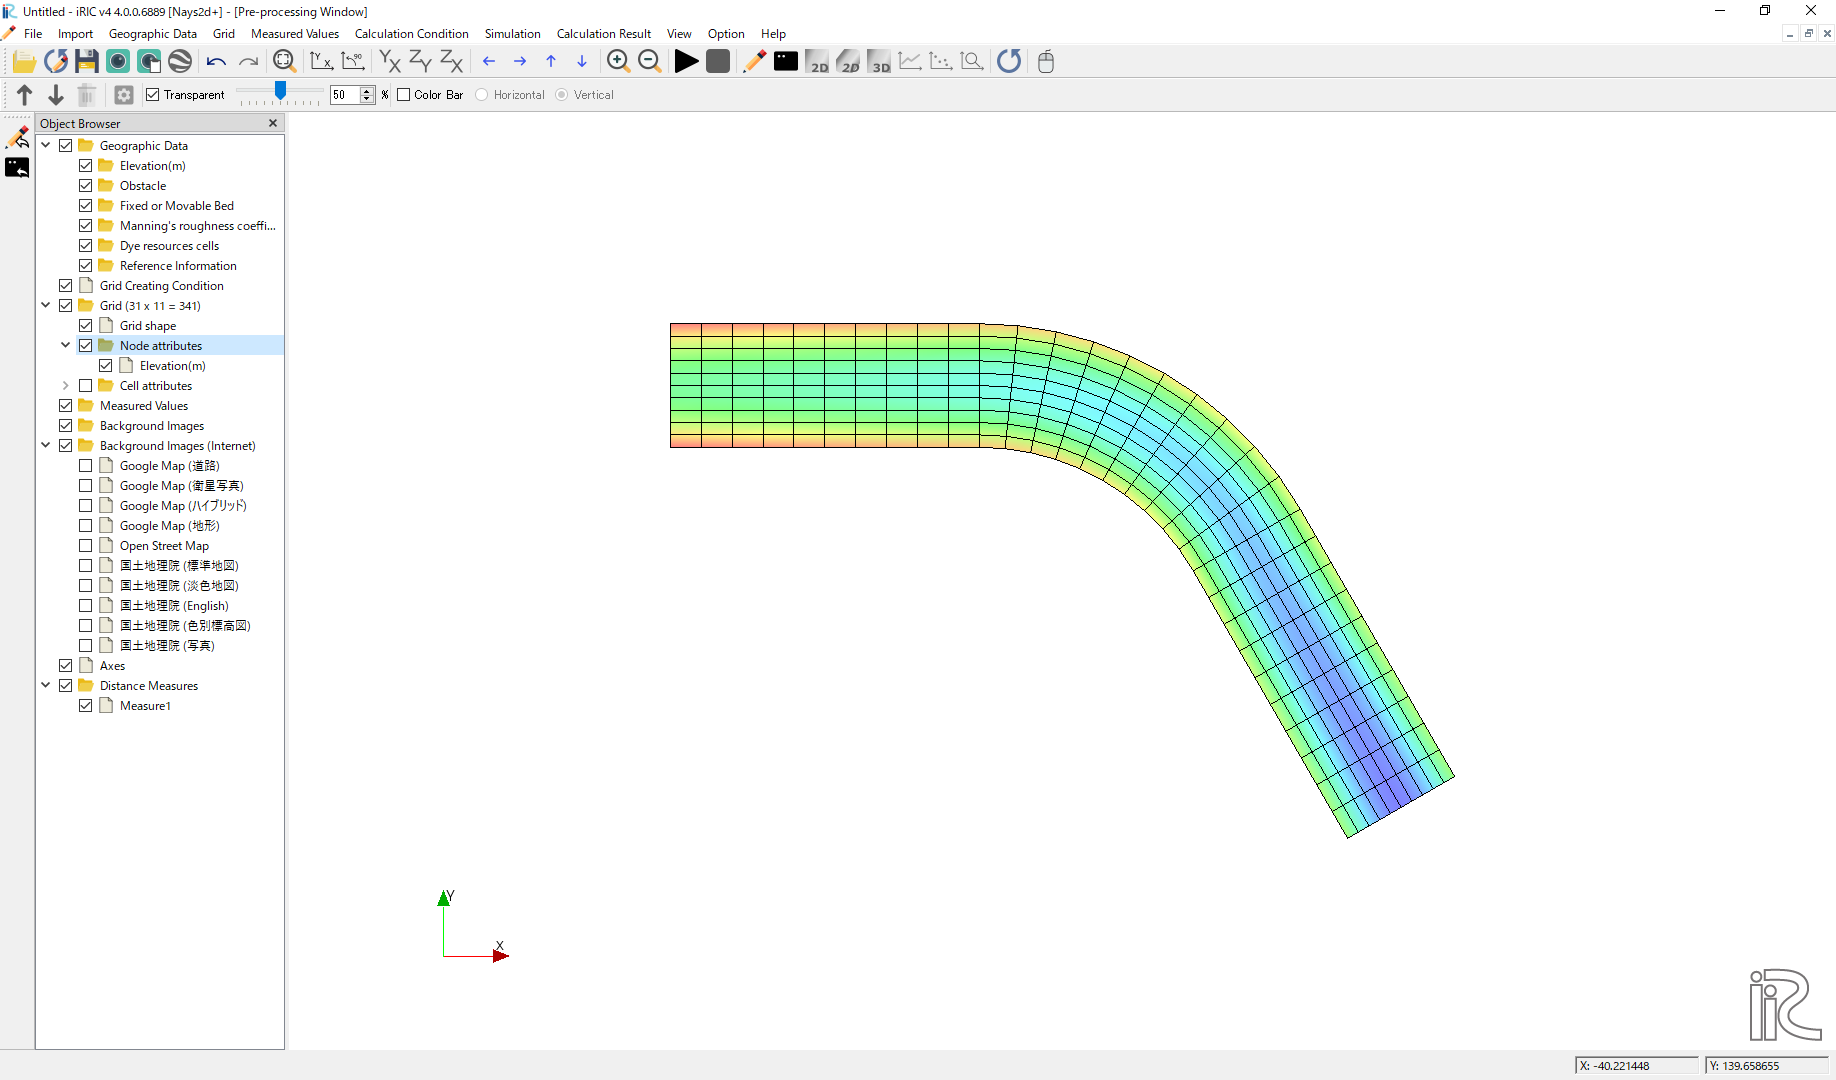Open the Simulation menu

(x=512, y=34)
